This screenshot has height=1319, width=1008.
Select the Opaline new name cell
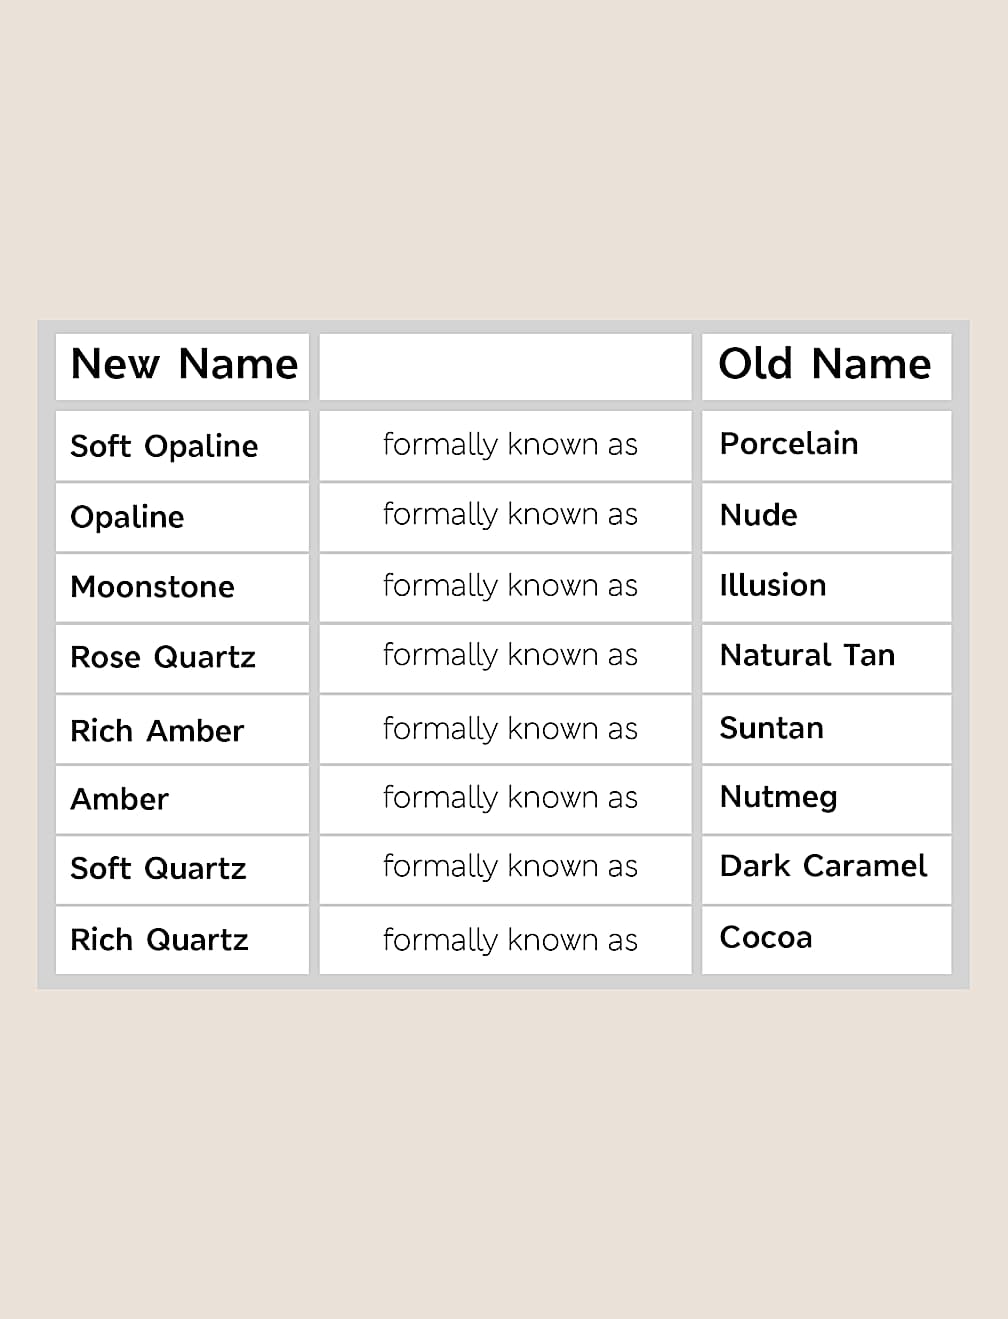coord(128,517)
